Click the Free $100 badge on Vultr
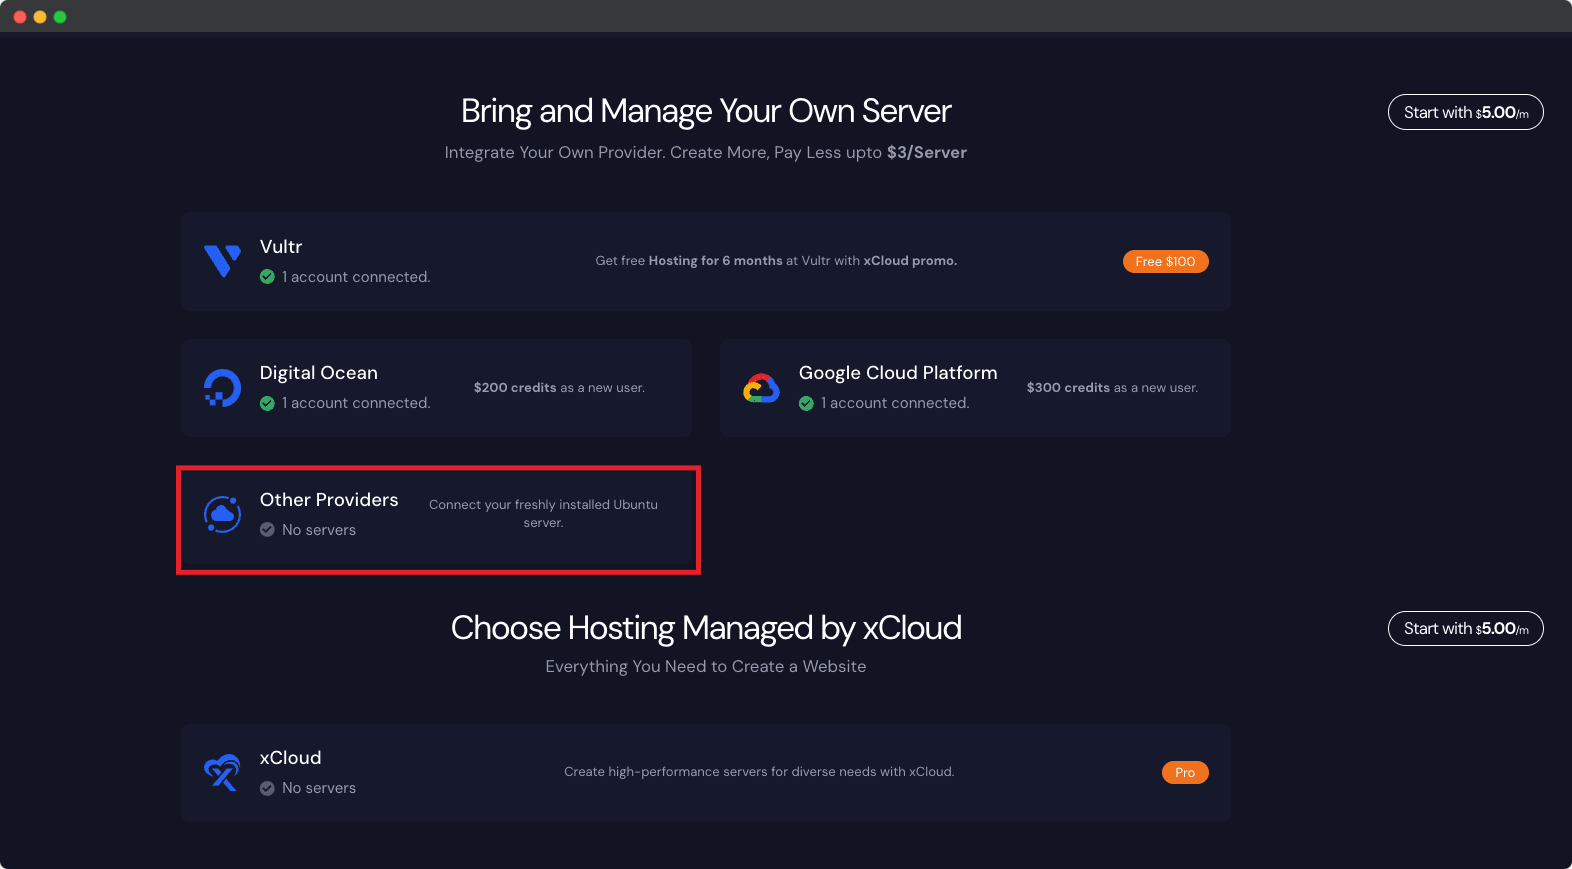1572x869 pixels. click(1165, 262)
